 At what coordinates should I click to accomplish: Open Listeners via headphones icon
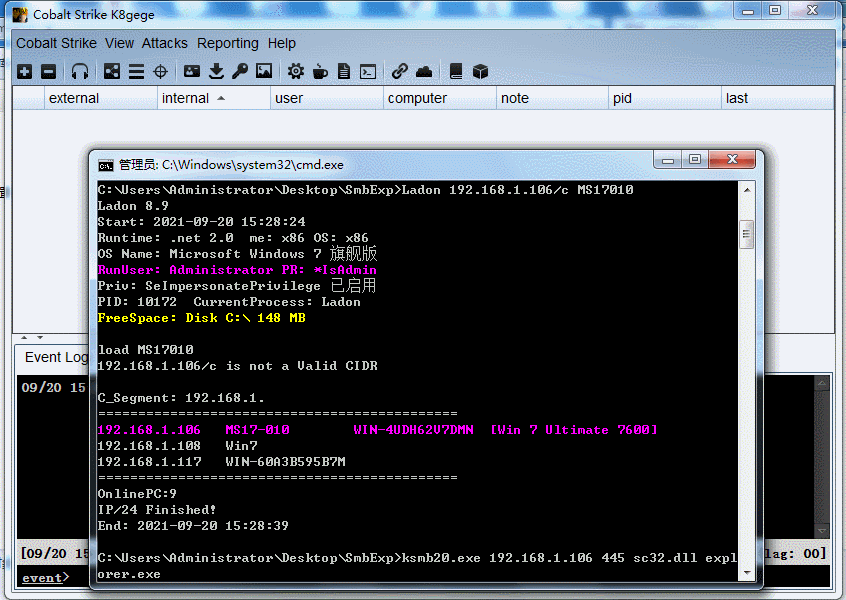click(80, 71)
